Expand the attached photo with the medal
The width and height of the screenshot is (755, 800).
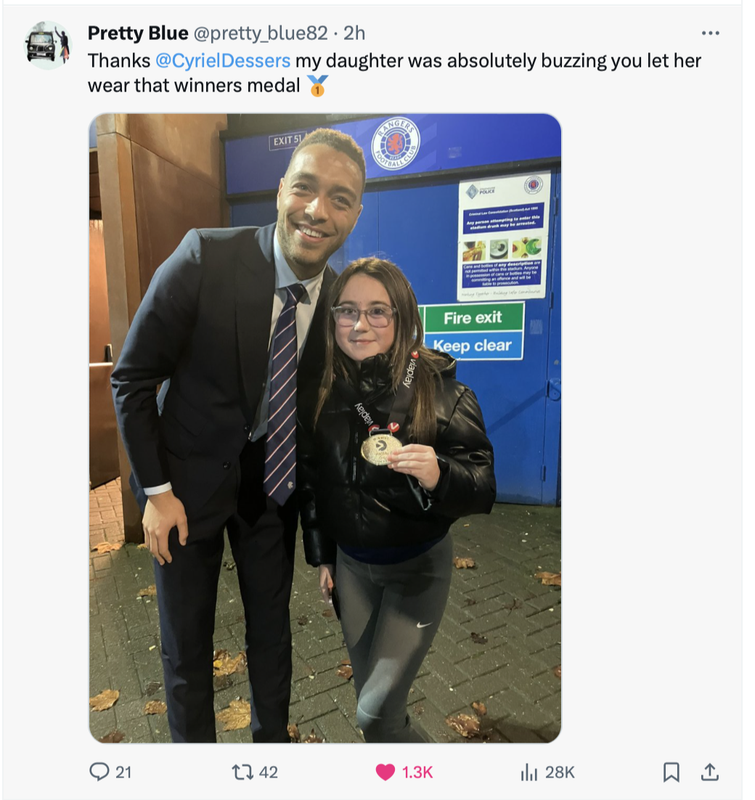325,428
